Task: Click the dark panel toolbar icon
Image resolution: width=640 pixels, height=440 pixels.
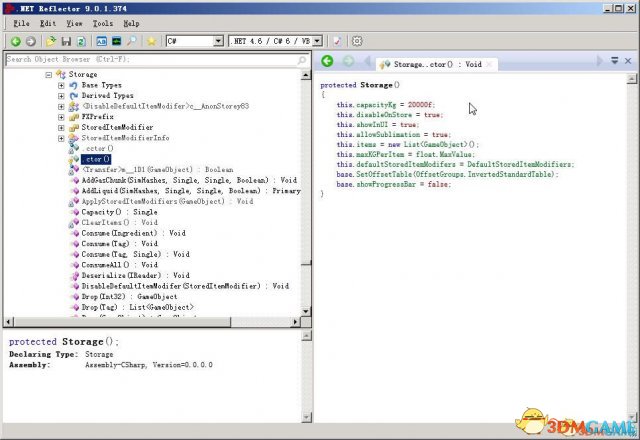Action: (x=116, y=41)
